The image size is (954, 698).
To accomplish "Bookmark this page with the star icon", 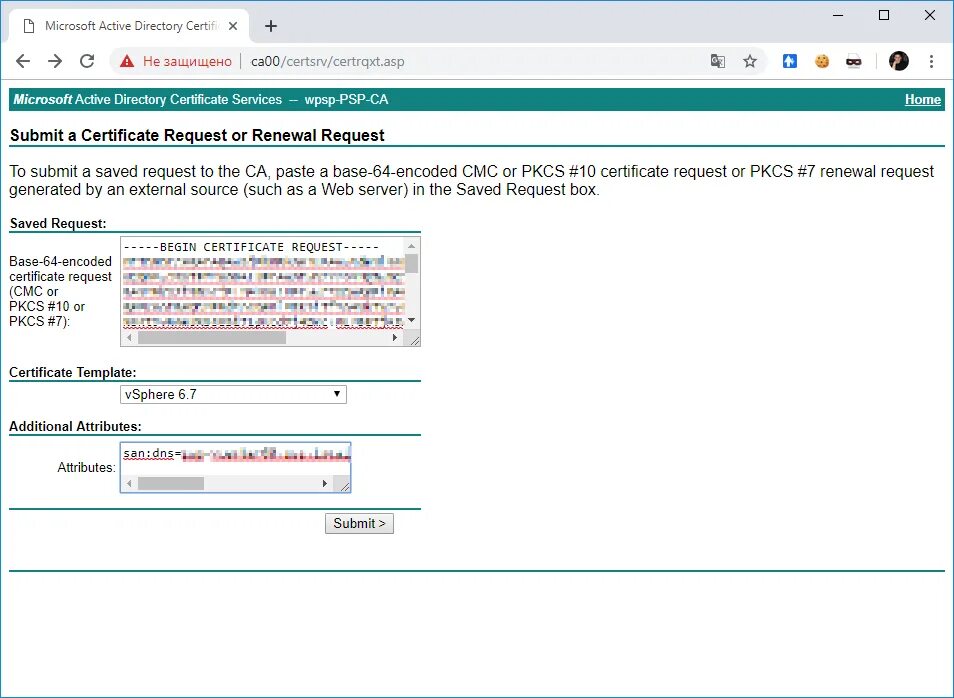I will (x=750, y=61).
